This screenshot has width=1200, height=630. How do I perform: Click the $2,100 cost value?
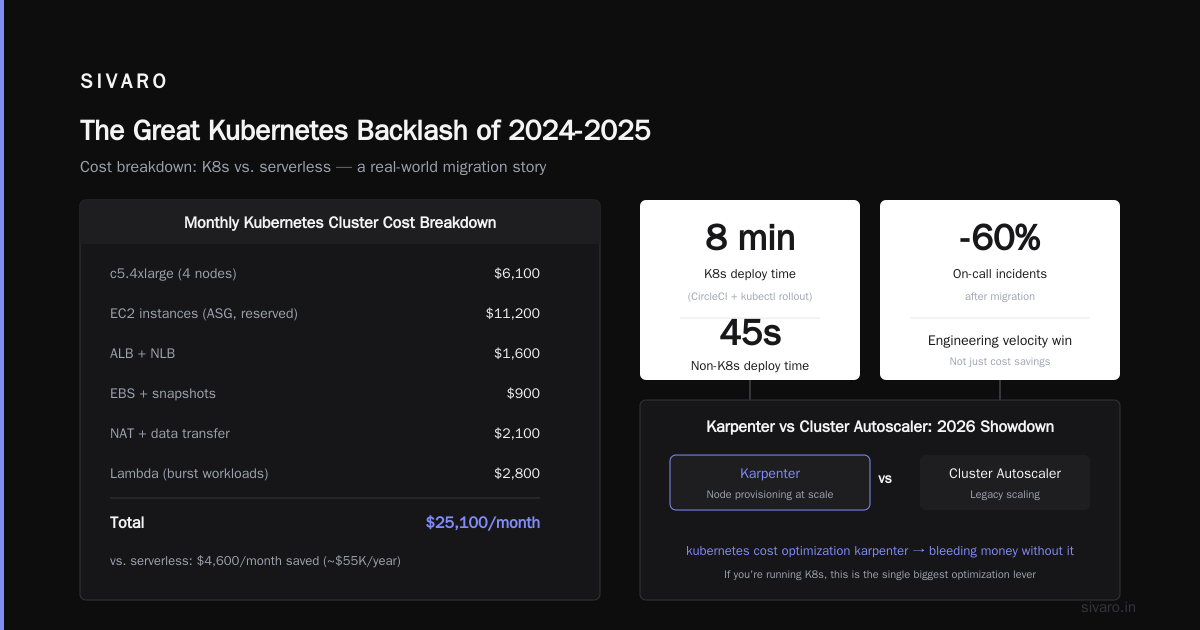tap(517, 433)
